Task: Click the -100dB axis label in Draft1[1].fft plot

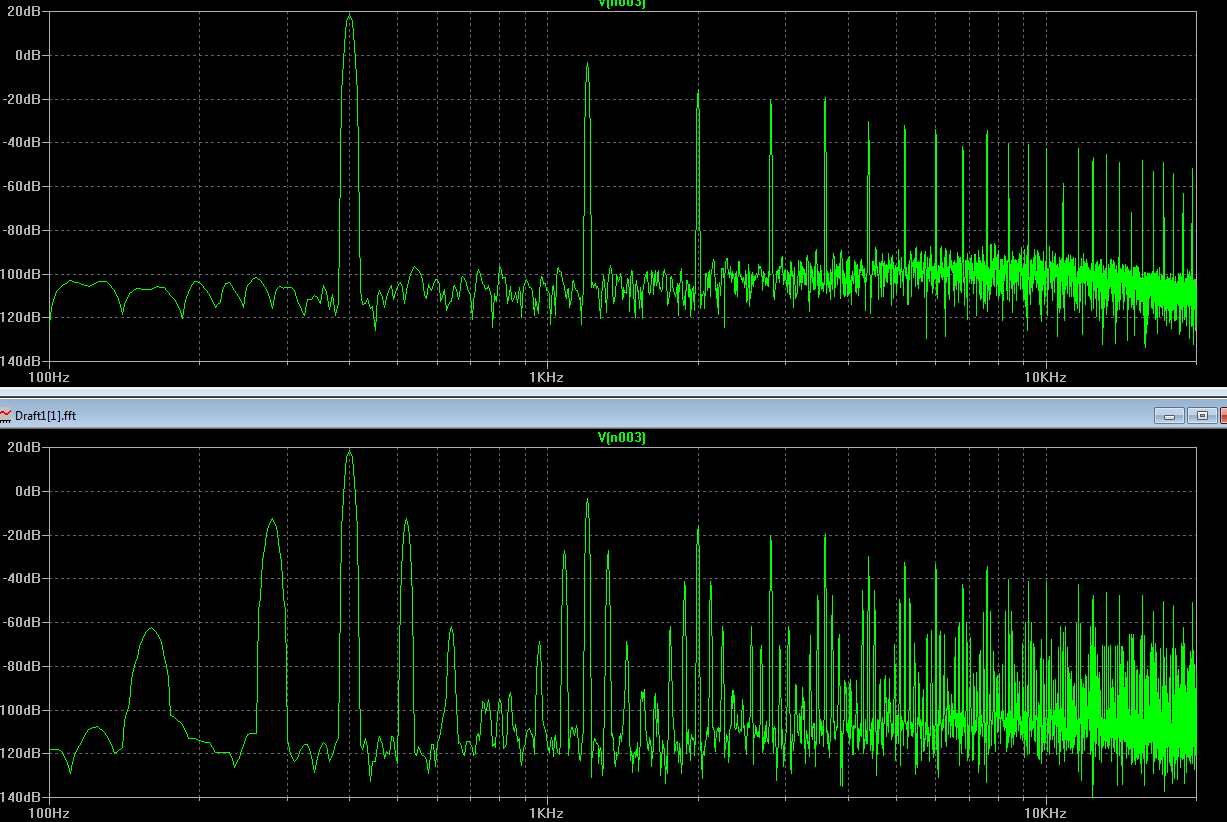Action: click(x=22, y=710)
